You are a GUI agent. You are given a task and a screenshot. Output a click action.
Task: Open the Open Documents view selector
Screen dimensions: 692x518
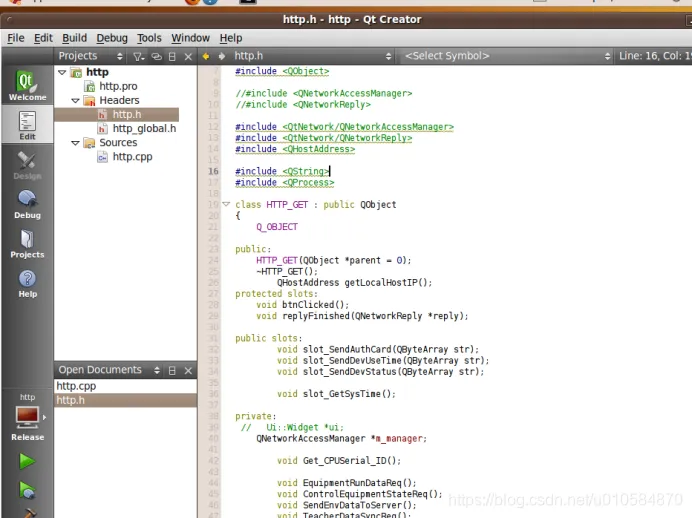[109, 370]
